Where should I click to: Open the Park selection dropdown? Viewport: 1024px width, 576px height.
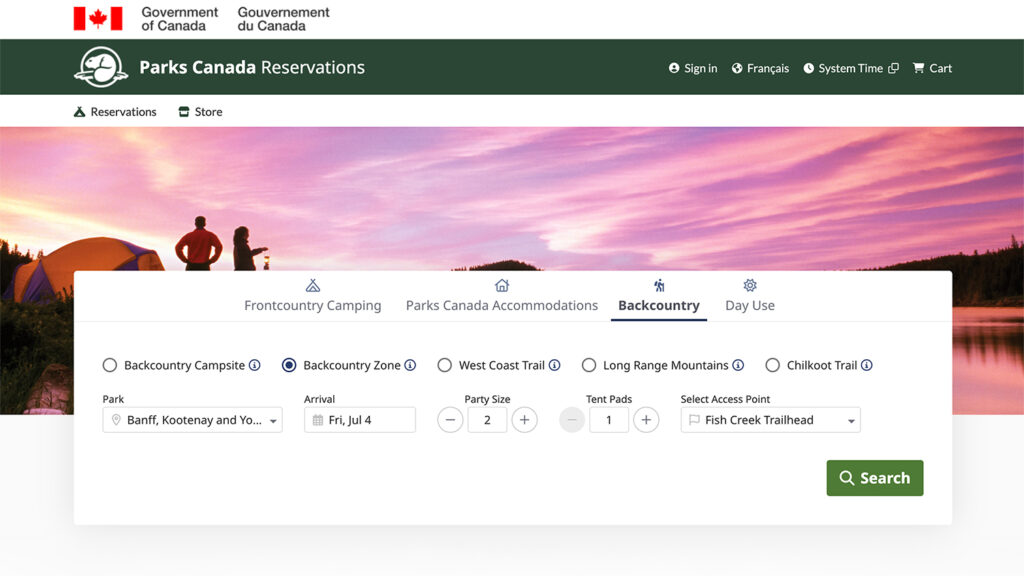point(191,420)
